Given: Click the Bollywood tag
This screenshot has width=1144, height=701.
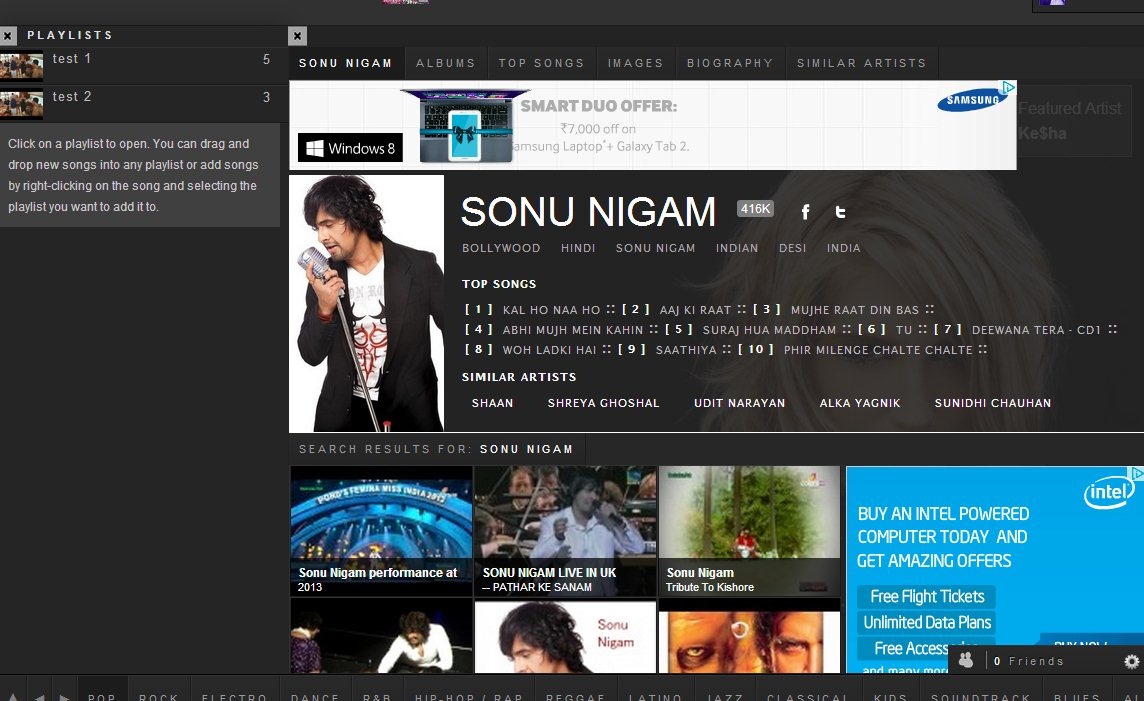Looking at the screenshot, I should point(501,248).
